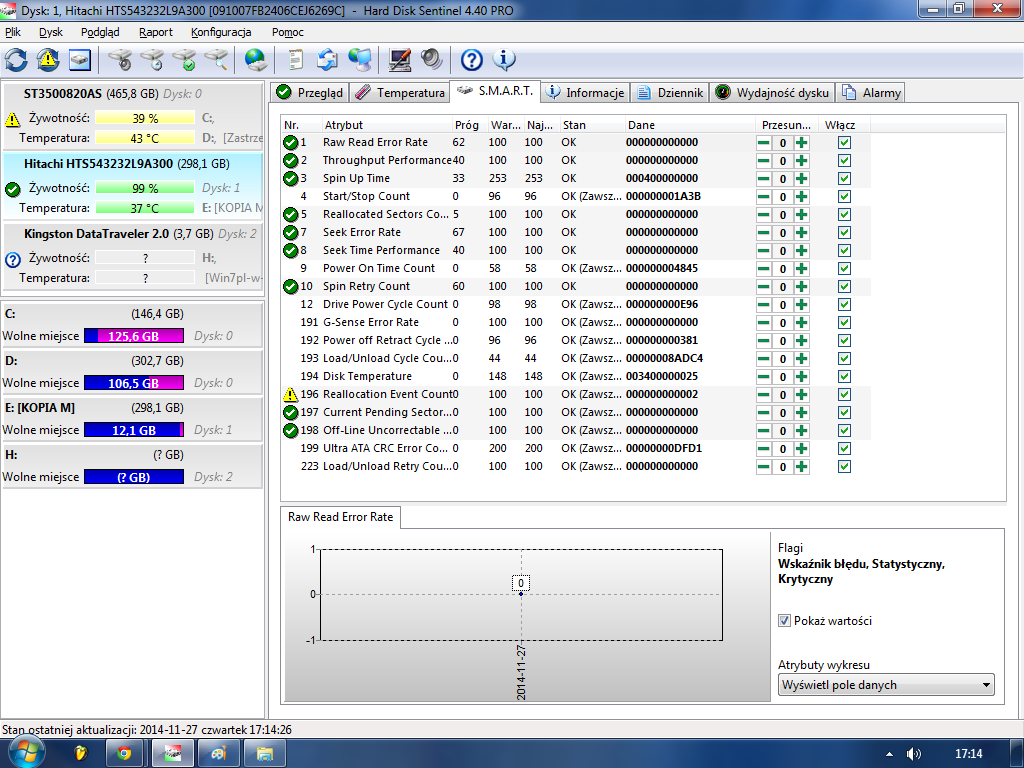1024x768 pixels.
Task: Open the Dysk menu
Action: coord(51,32)
